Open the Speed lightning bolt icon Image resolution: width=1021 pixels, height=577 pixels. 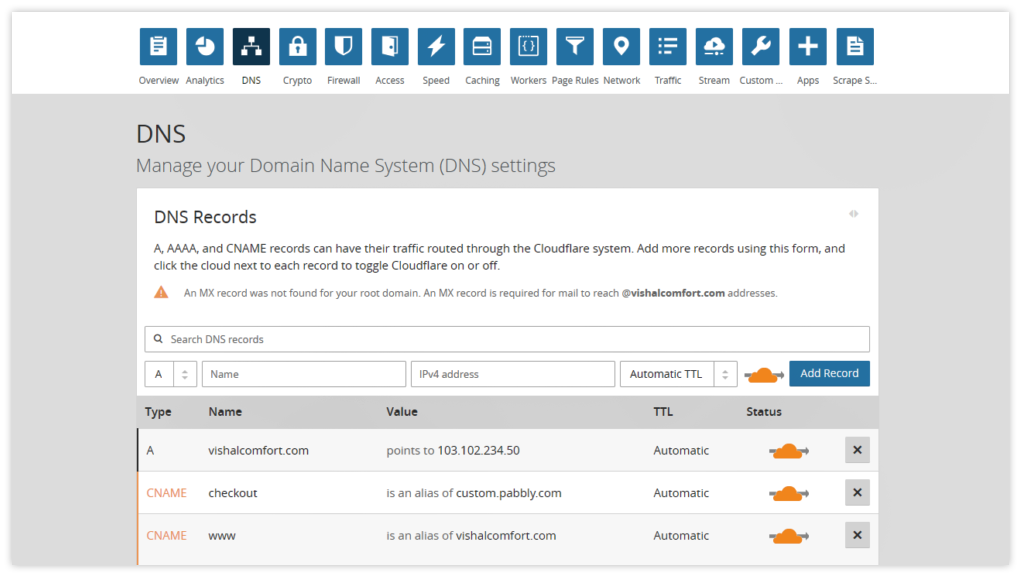436,46
